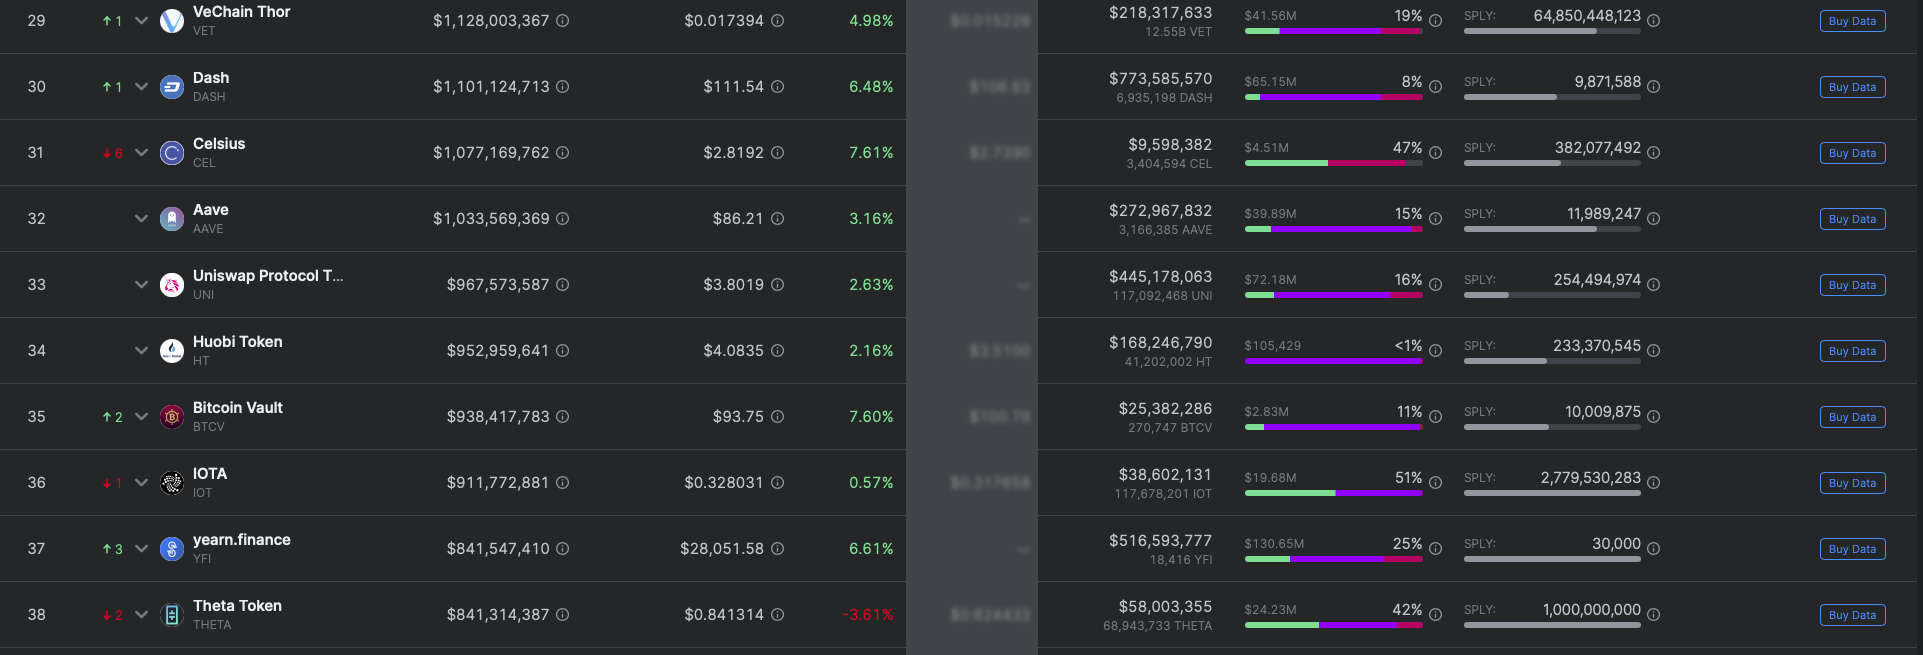This screenshot has height=655, width=1923.
Task: Show info icon next to Huobi price $4.0835
Action: pos(778,351)
